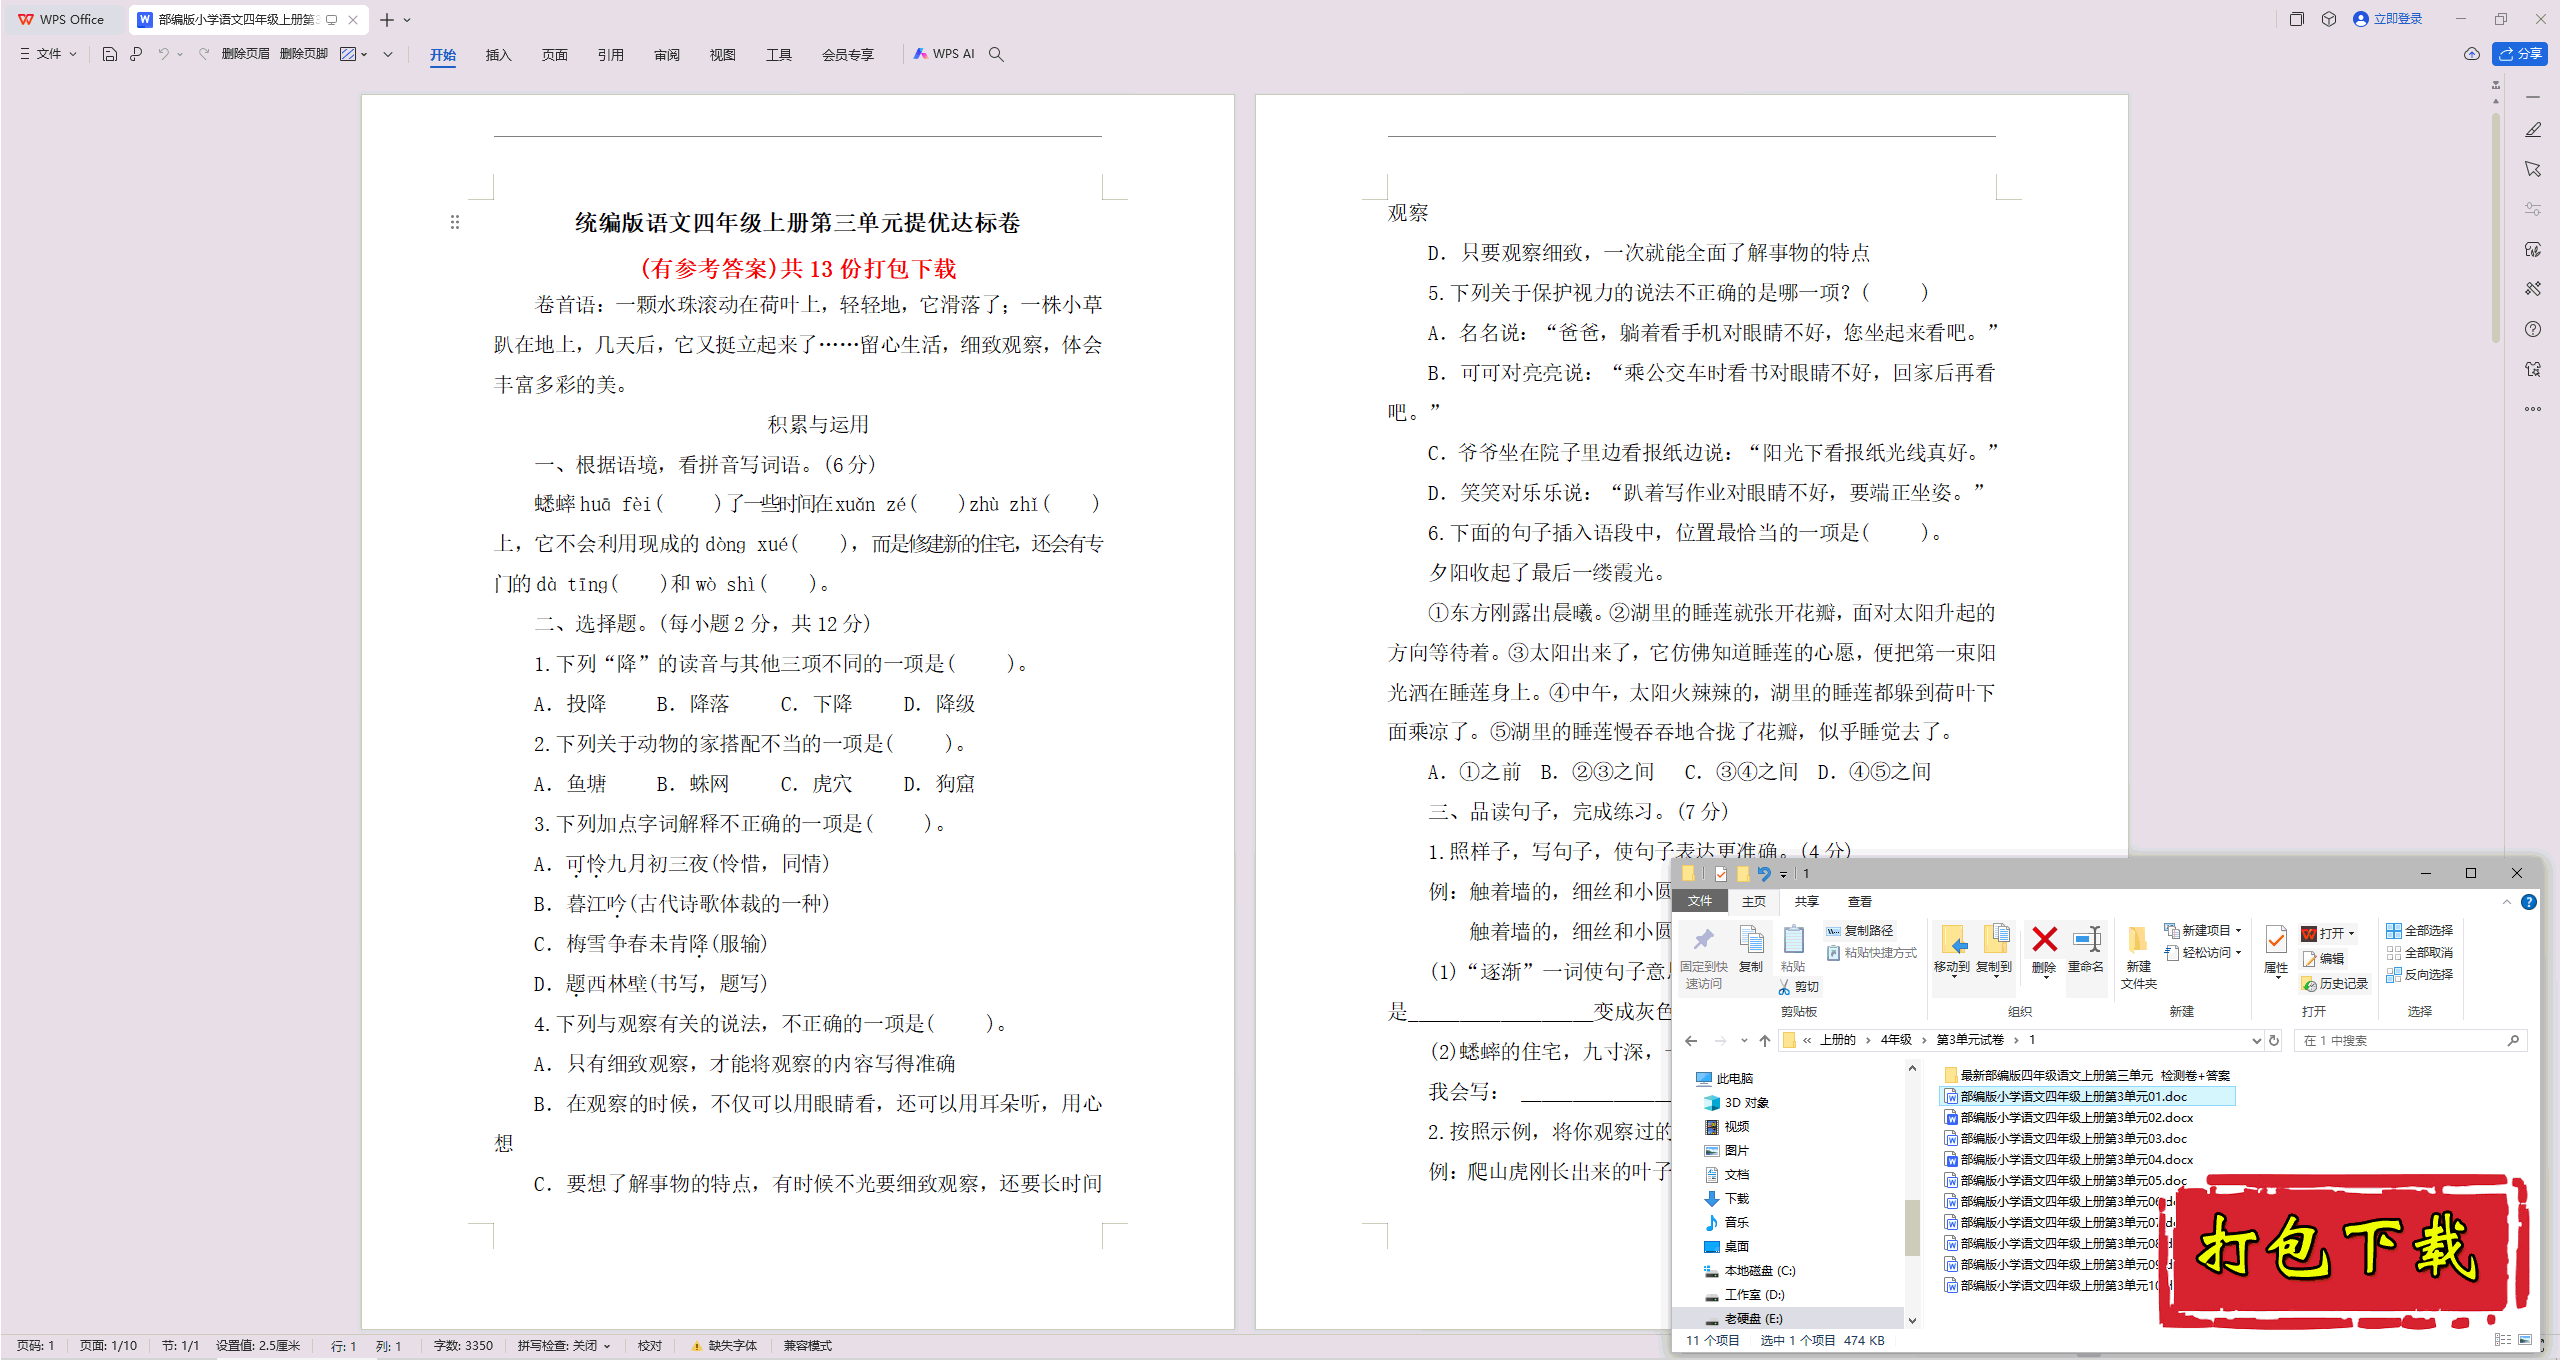This screenshot has height=1360, width=2560.
Task: Click the Explorer address refresh icon
Action: pyautogui.click(x=2274, y=1041)
